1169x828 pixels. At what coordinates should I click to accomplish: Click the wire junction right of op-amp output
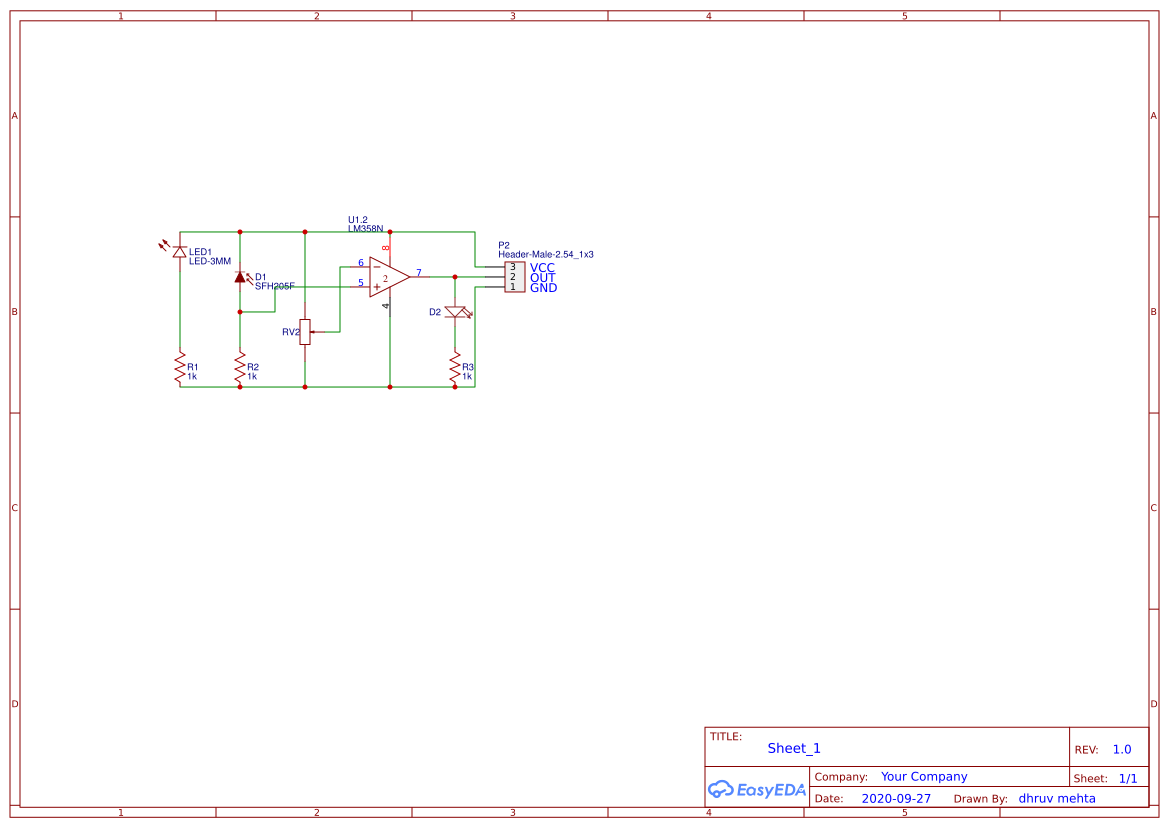click(455, 277)
